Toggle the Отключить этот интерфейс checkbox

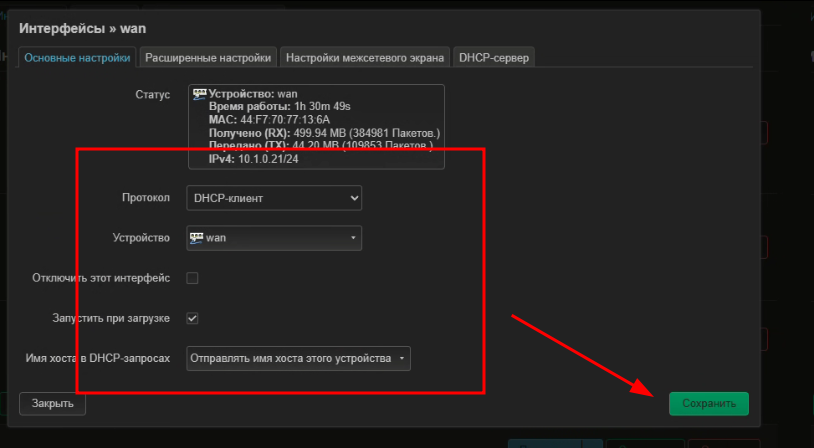point(193,278)
